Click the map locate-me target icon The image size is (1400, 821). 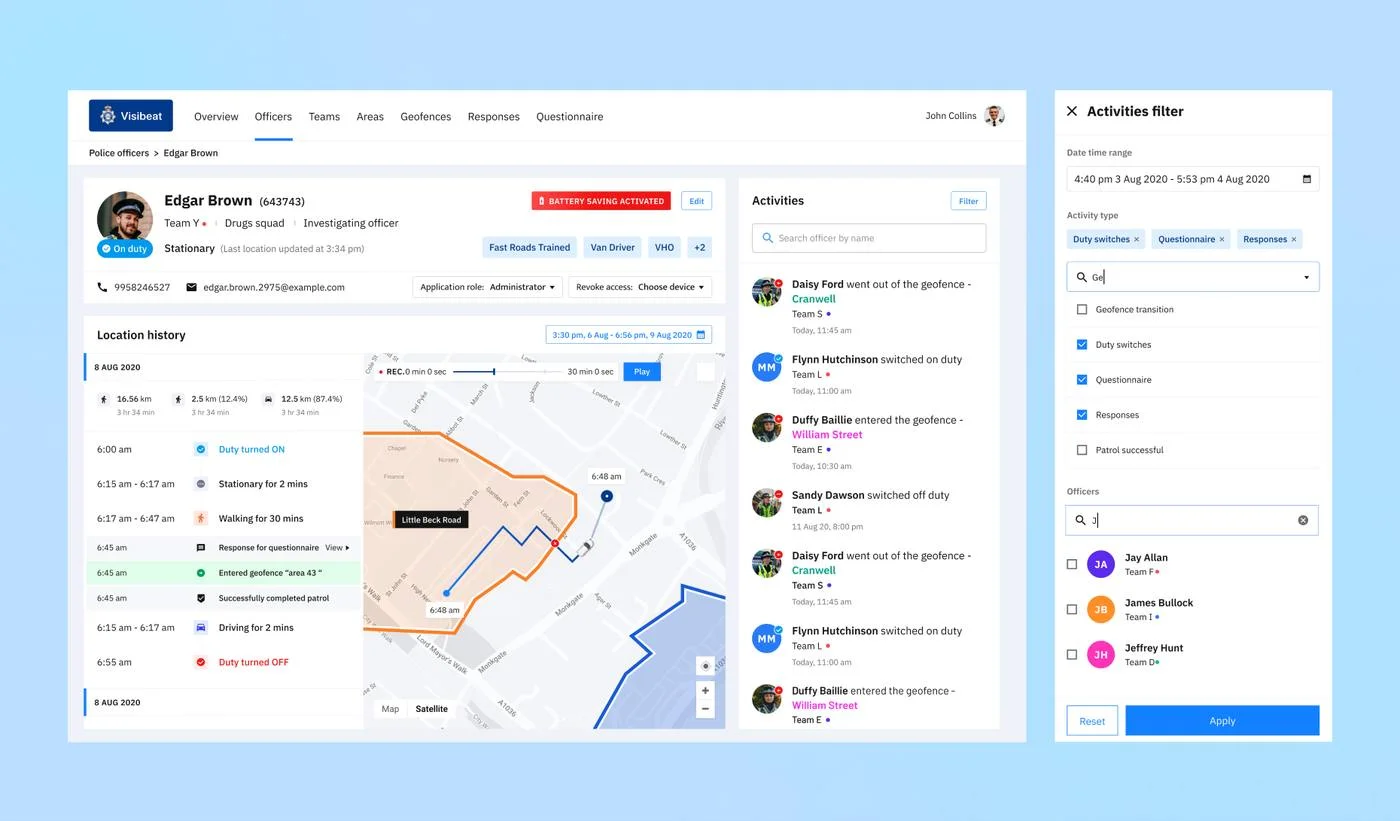(x=705, y=666)
